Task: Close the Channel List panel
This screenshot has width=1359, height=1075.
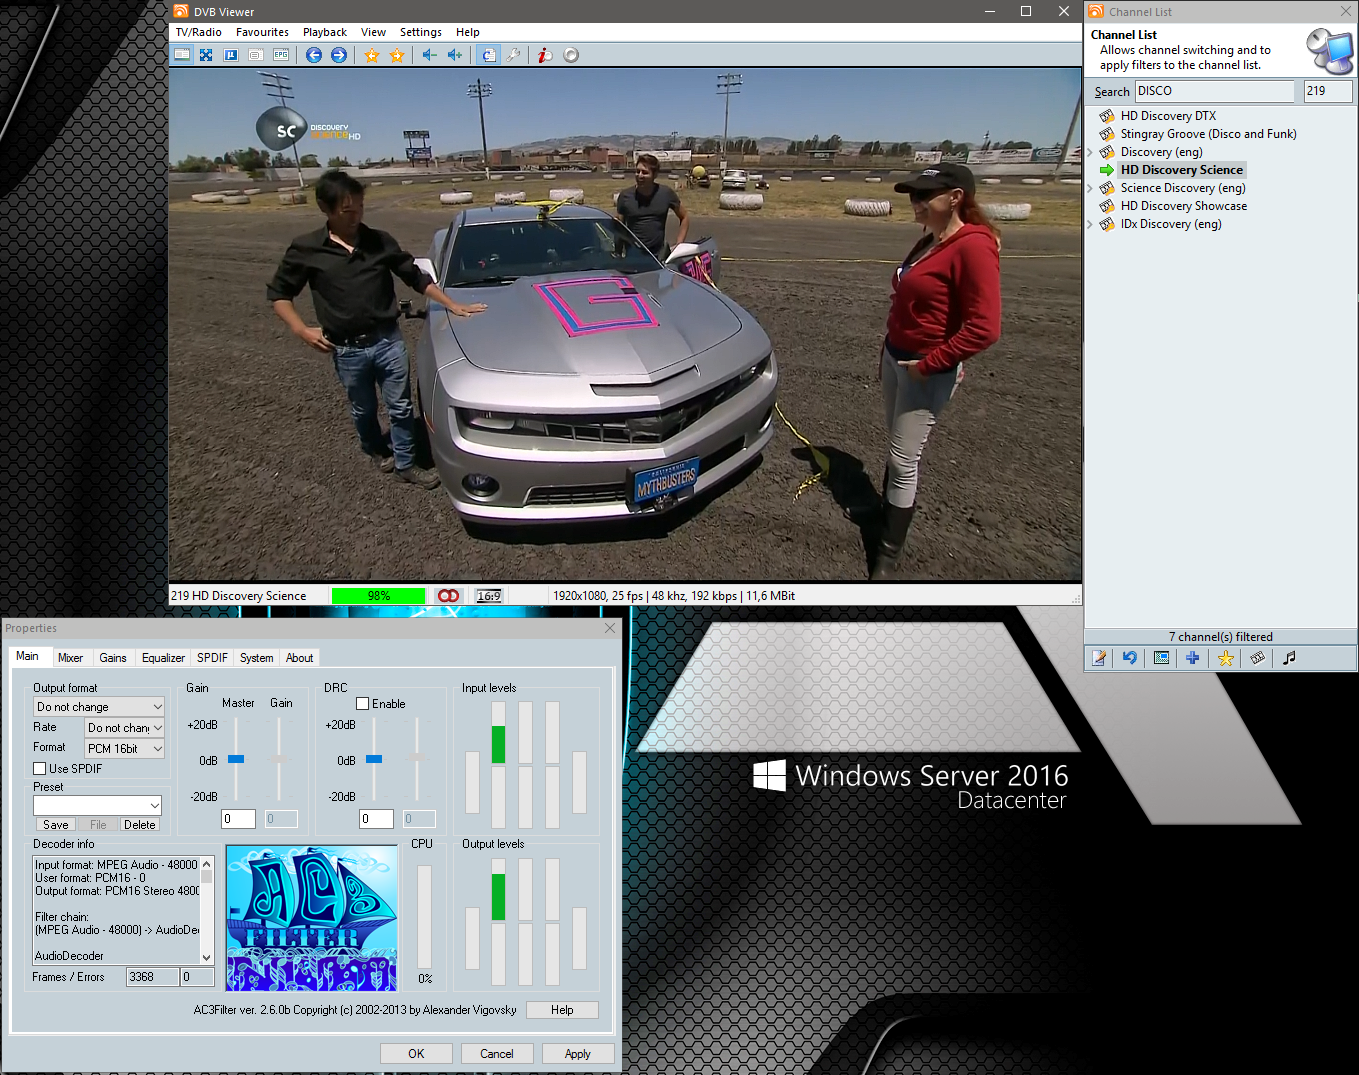Action: (1346, 11)
